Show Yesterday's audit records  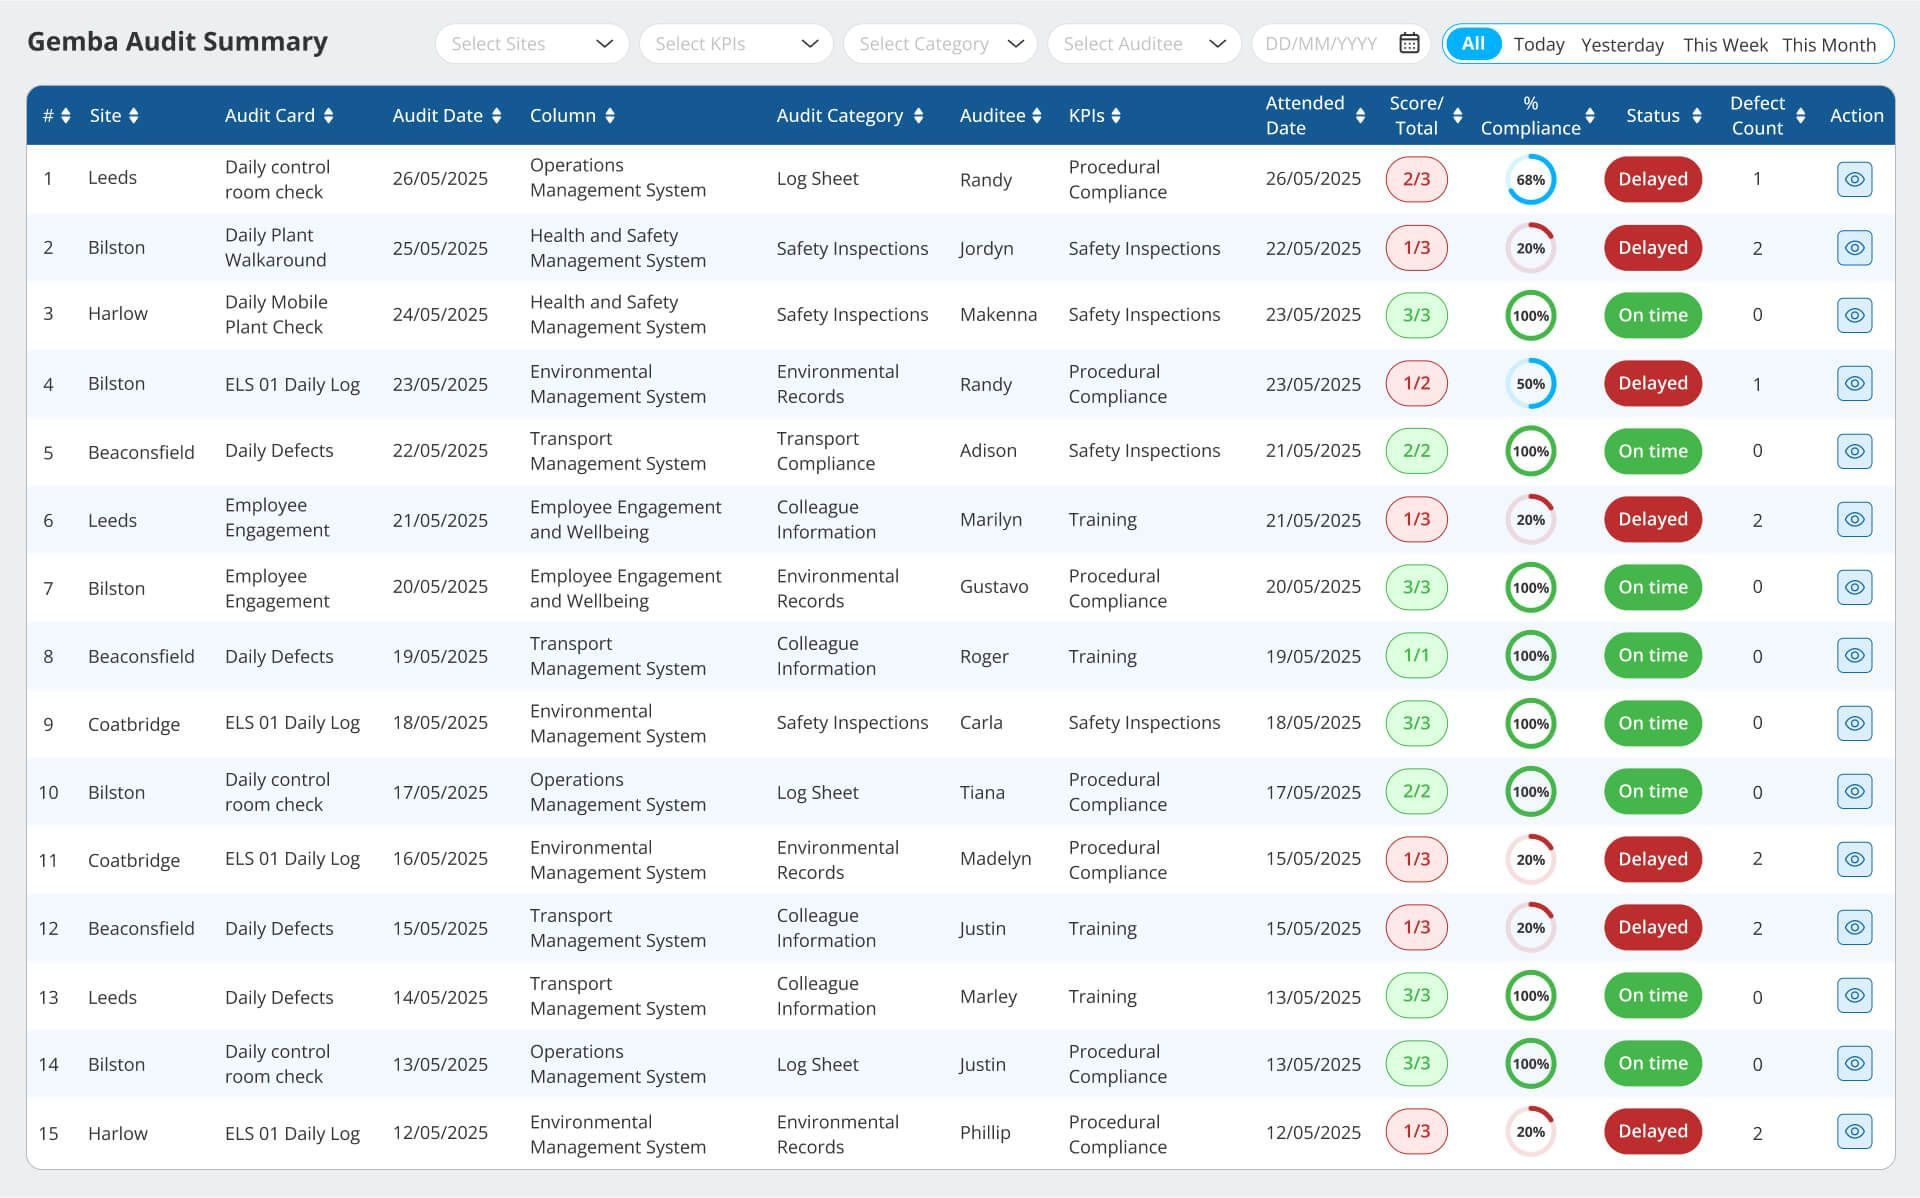tap(1623, 44)
